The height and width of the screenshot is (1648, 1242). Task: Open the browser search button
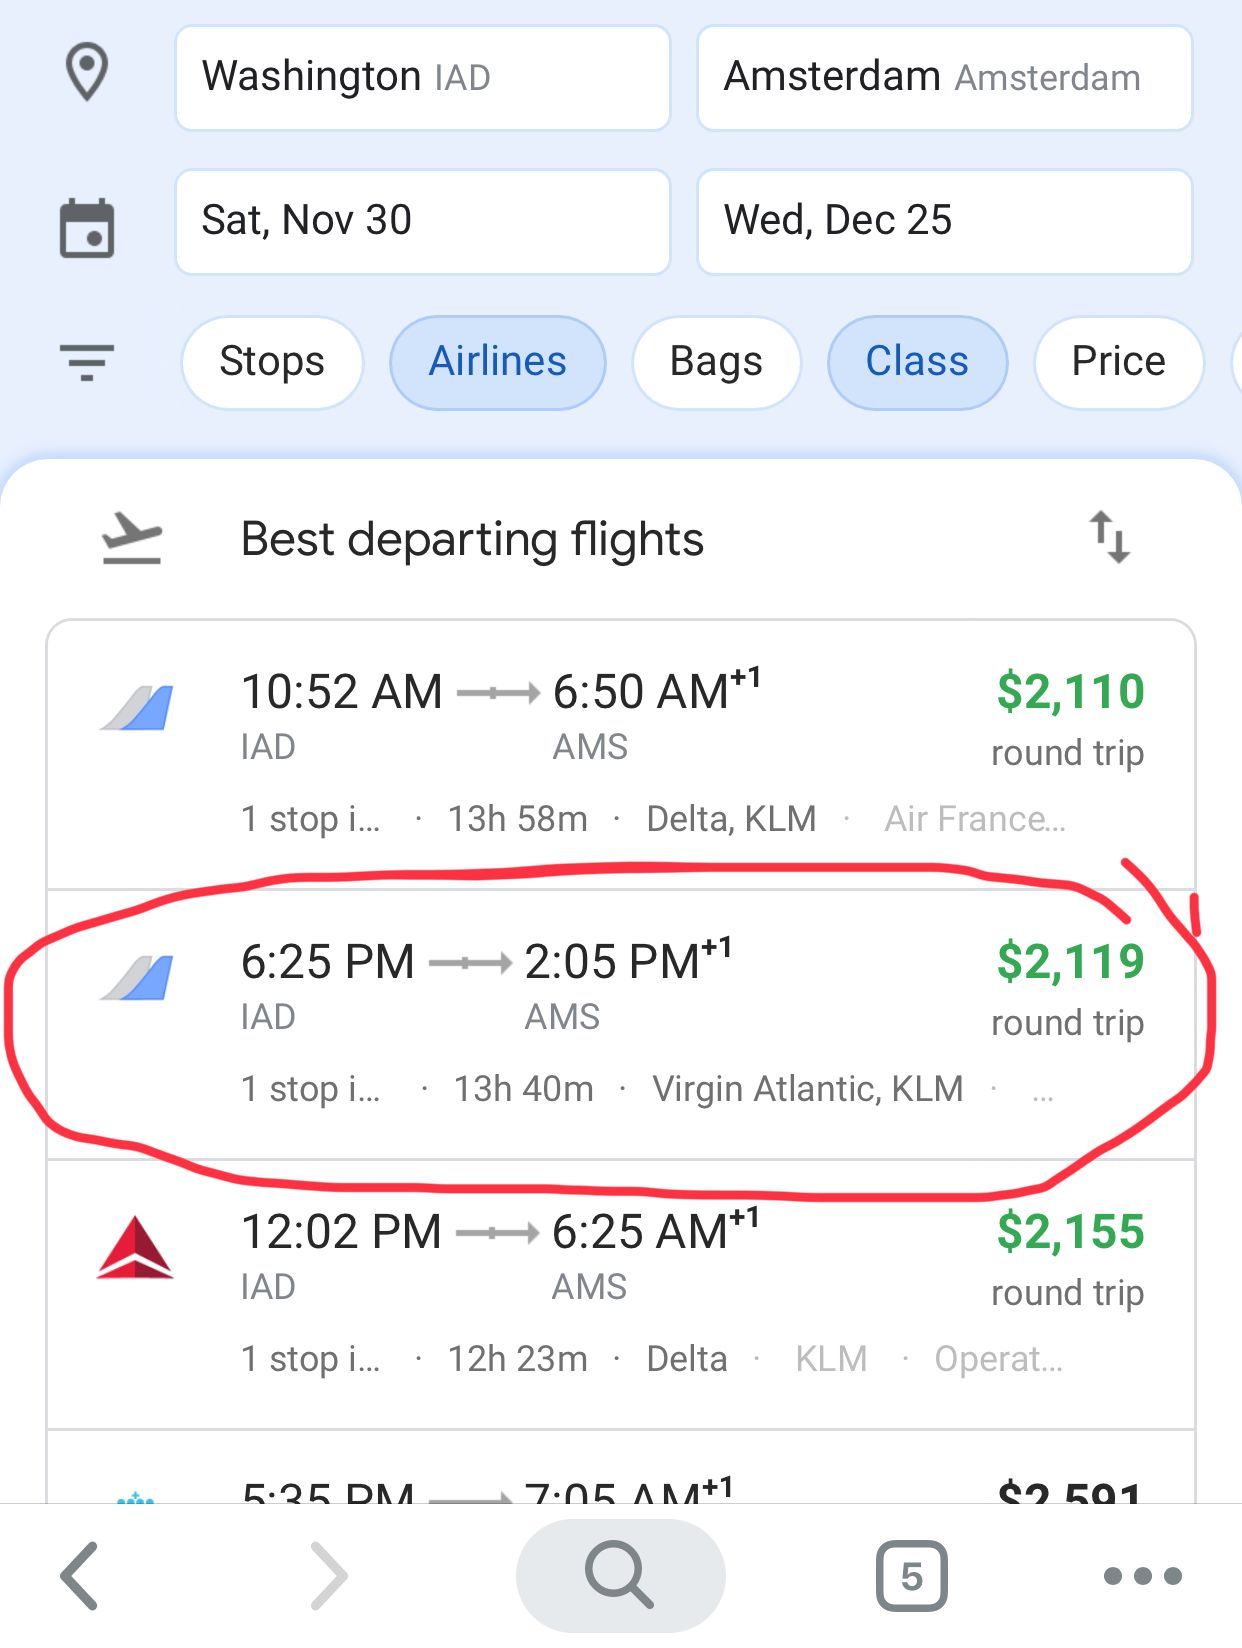click(x=620, y=1576)
